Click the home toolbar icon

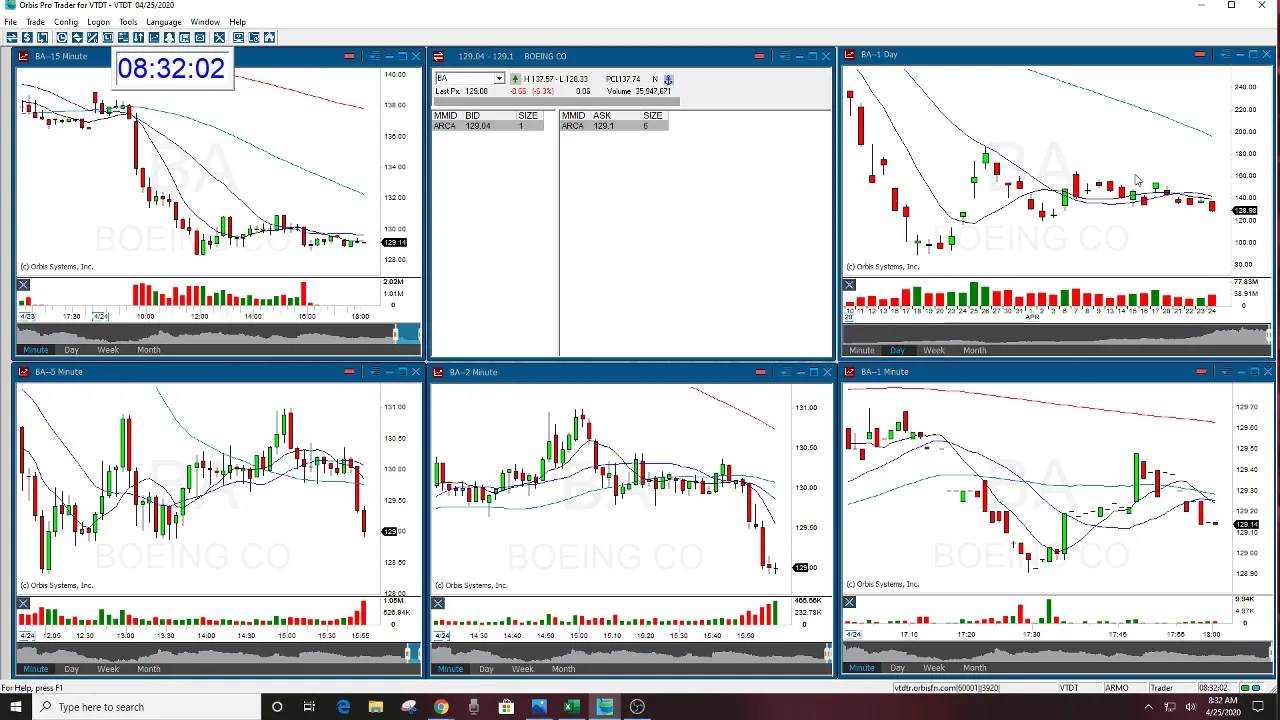point(269,37)
